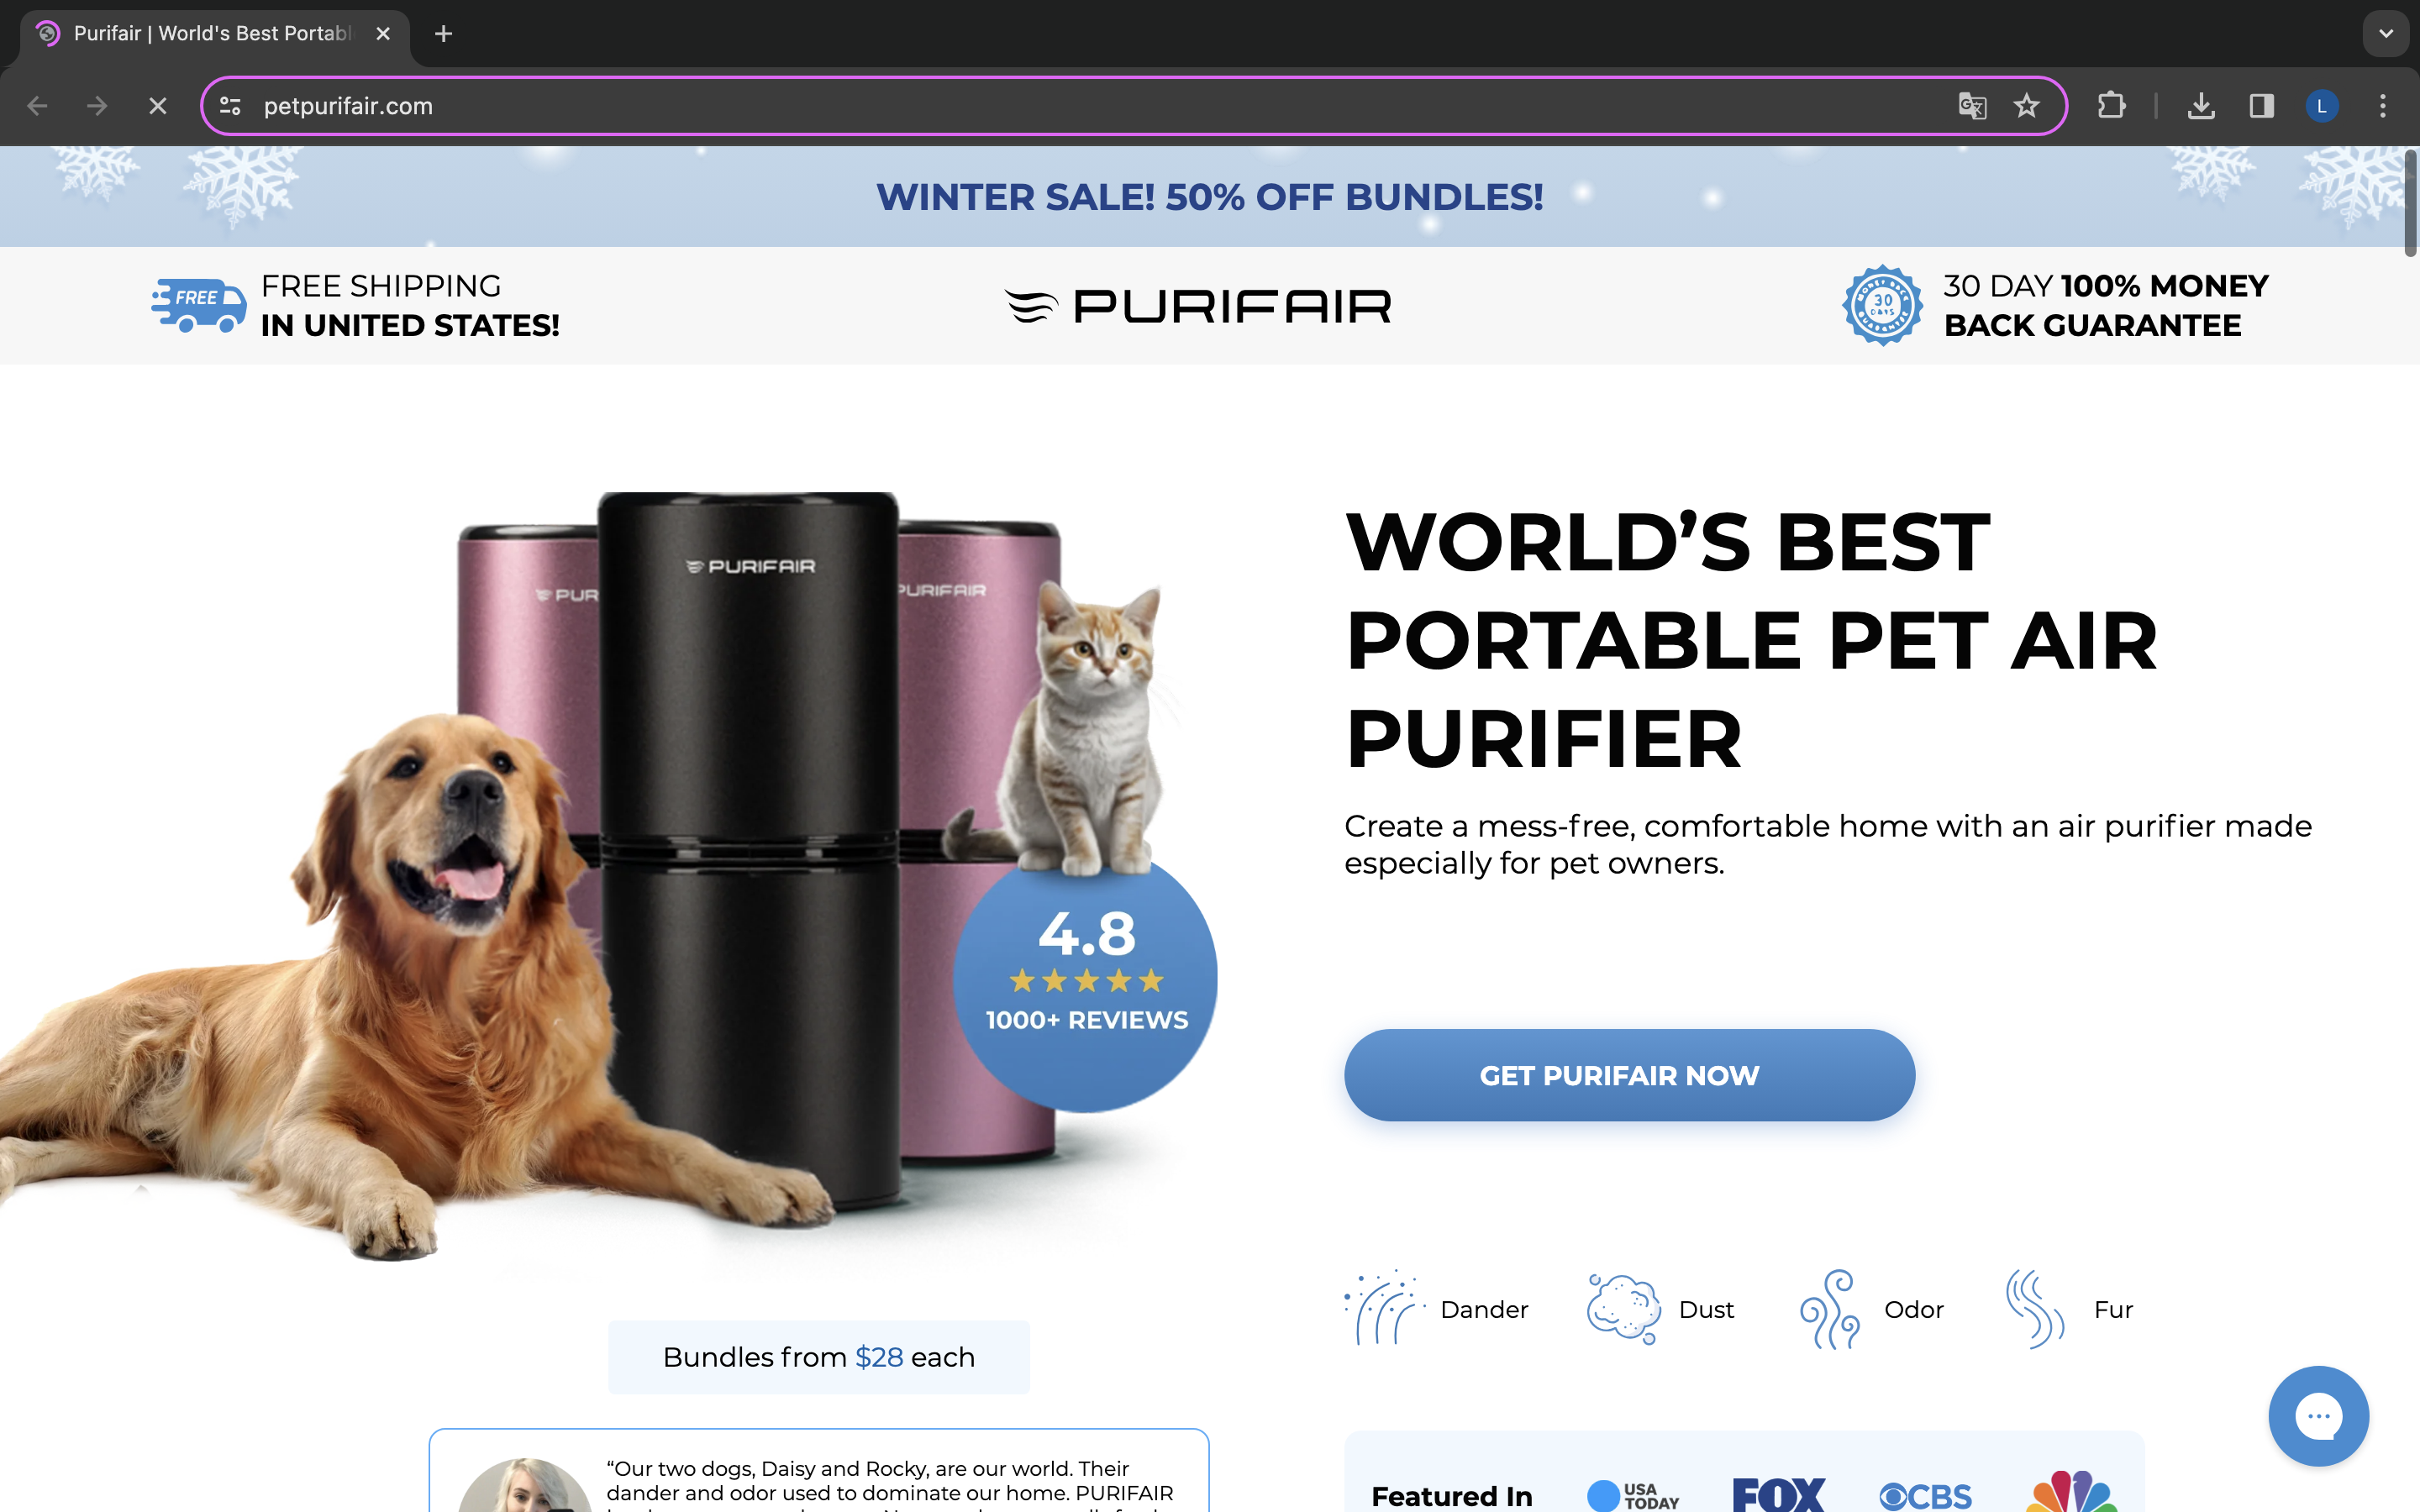Close the Purifair tab
The width and height of the screenshot is (2420, 1512).
pos(383,34)
